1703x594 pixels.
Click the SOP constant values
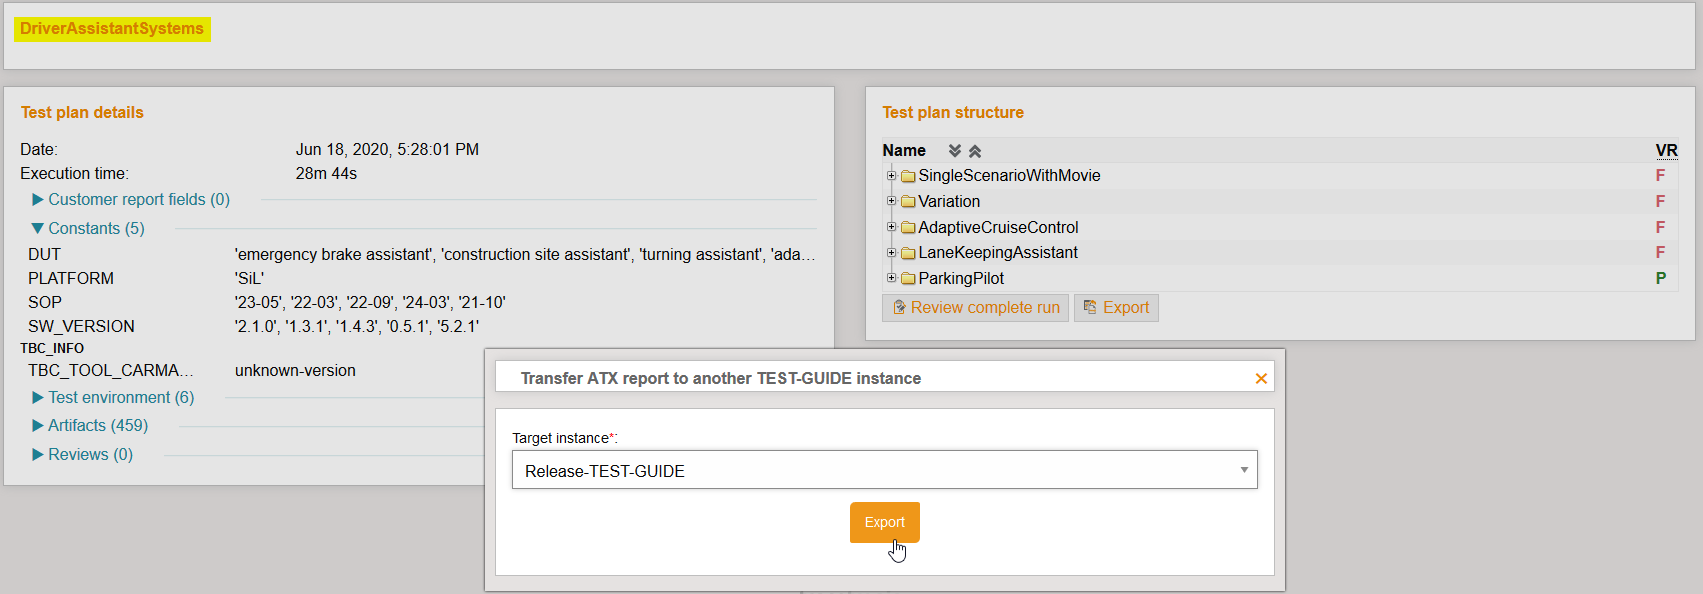(x=370, y=302)
